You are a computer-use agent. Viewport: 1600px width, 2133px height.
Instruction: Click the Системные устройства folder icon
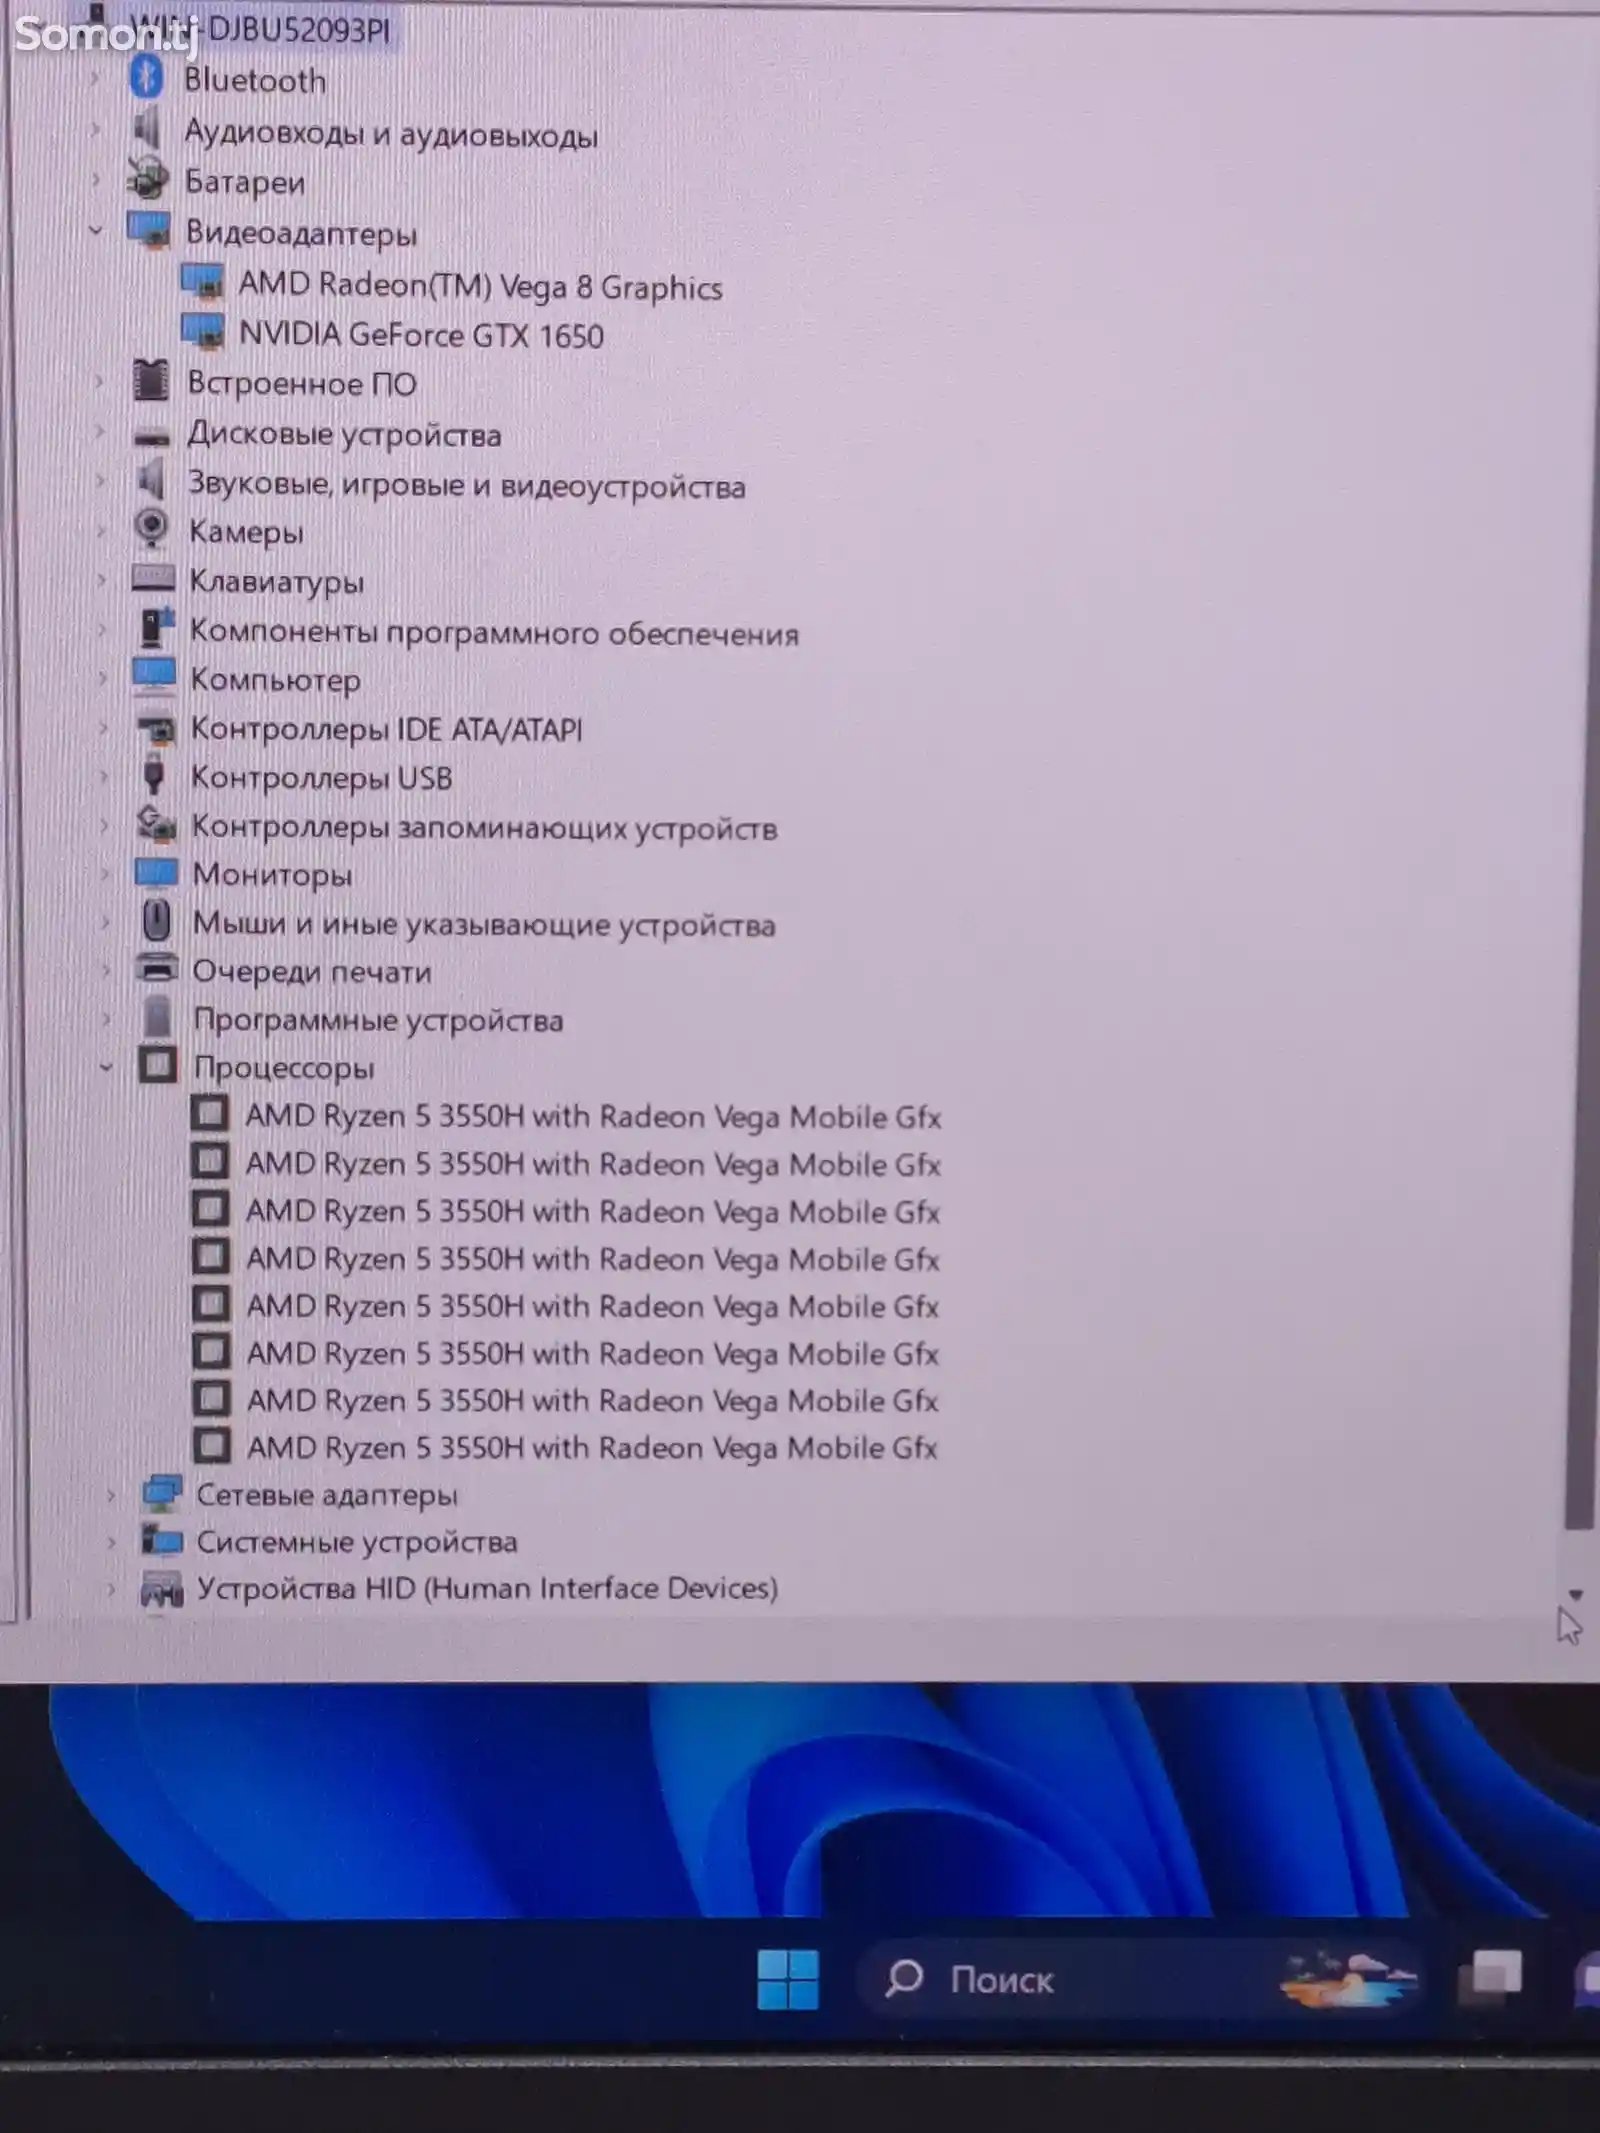[162, 1540]
